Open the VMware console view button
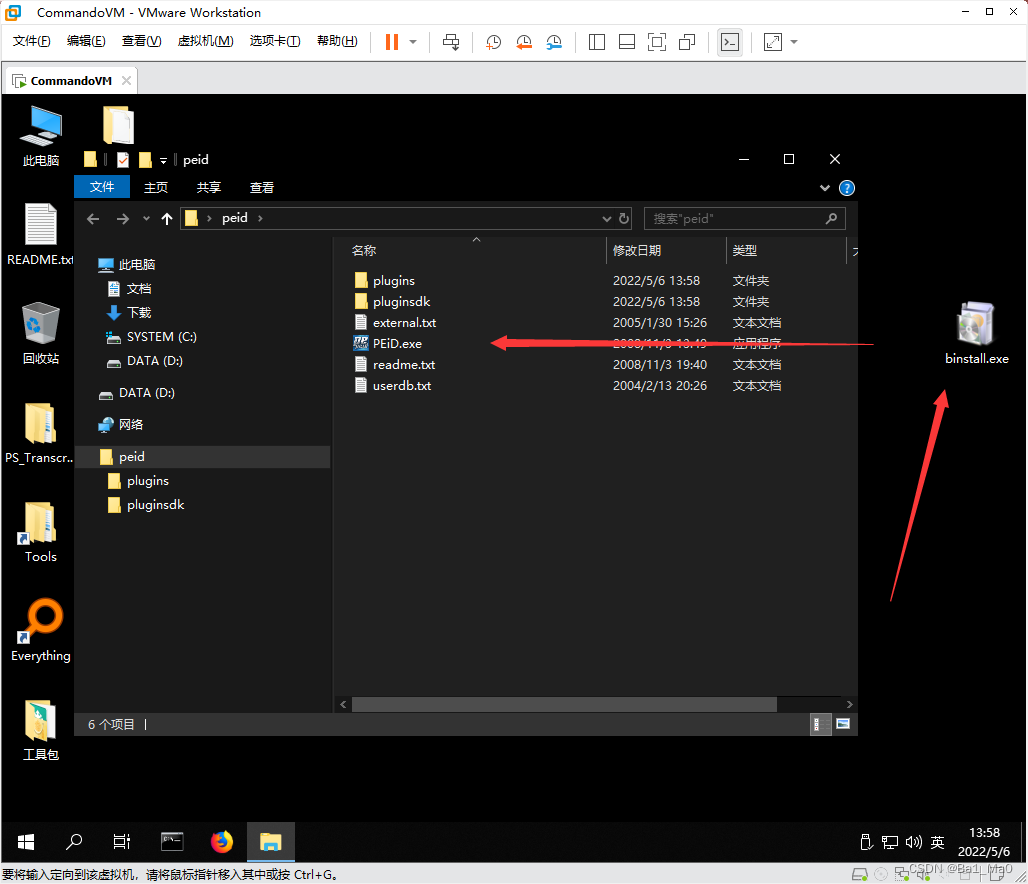This screenshot has width=1028, height=884. pyautogui.click(x=730, y=42)
